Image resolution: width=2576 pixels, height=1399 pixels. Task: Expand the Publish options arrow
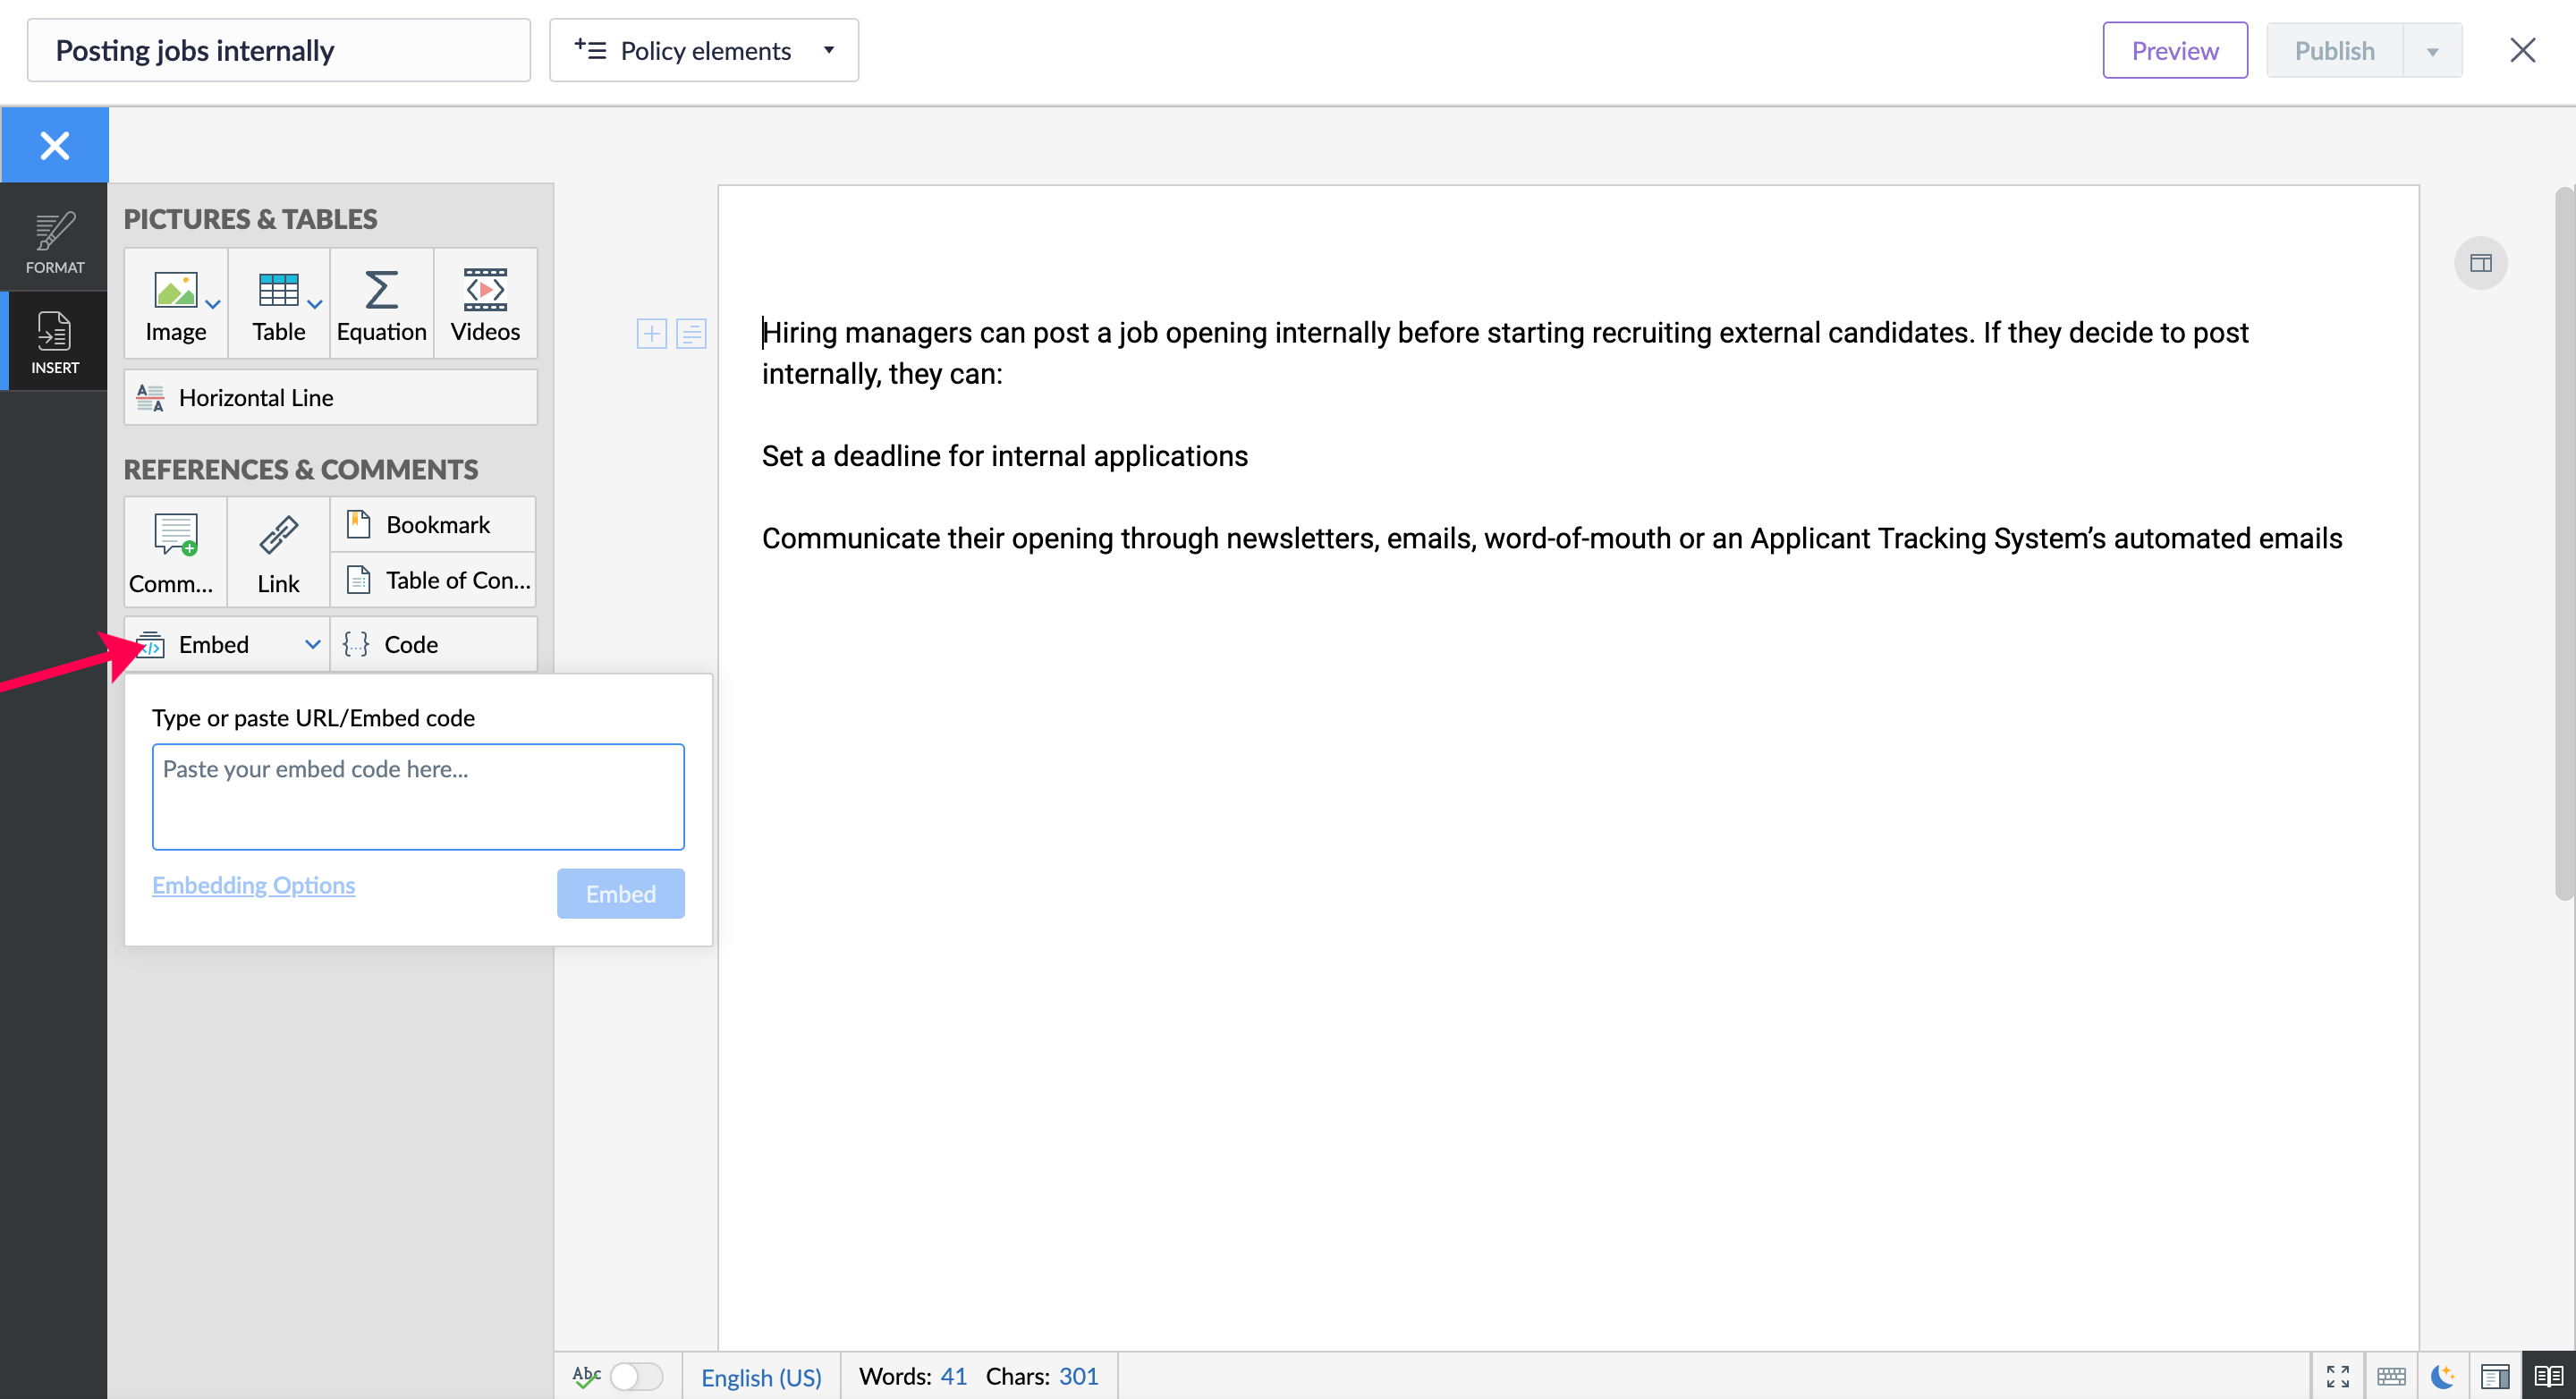(x=2432, y=51)
